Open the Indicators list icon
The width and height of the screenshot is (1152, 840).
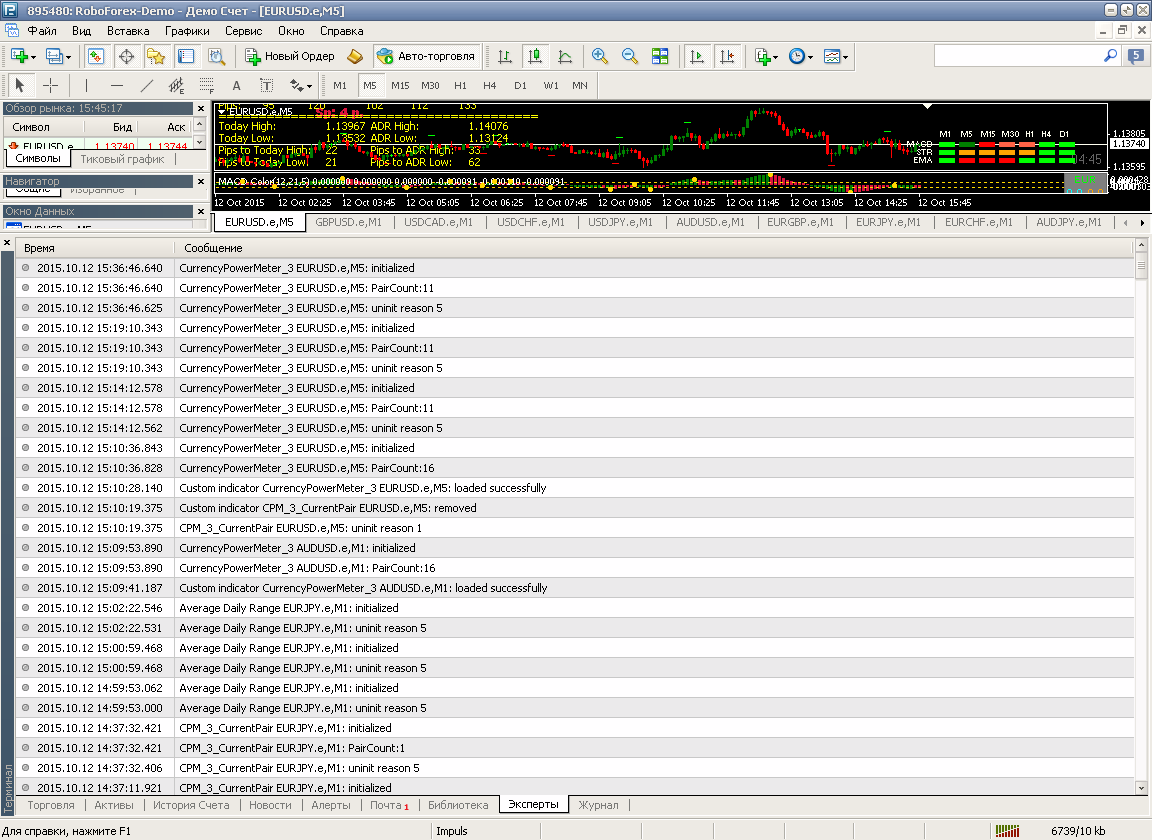(x=763, y=57)
